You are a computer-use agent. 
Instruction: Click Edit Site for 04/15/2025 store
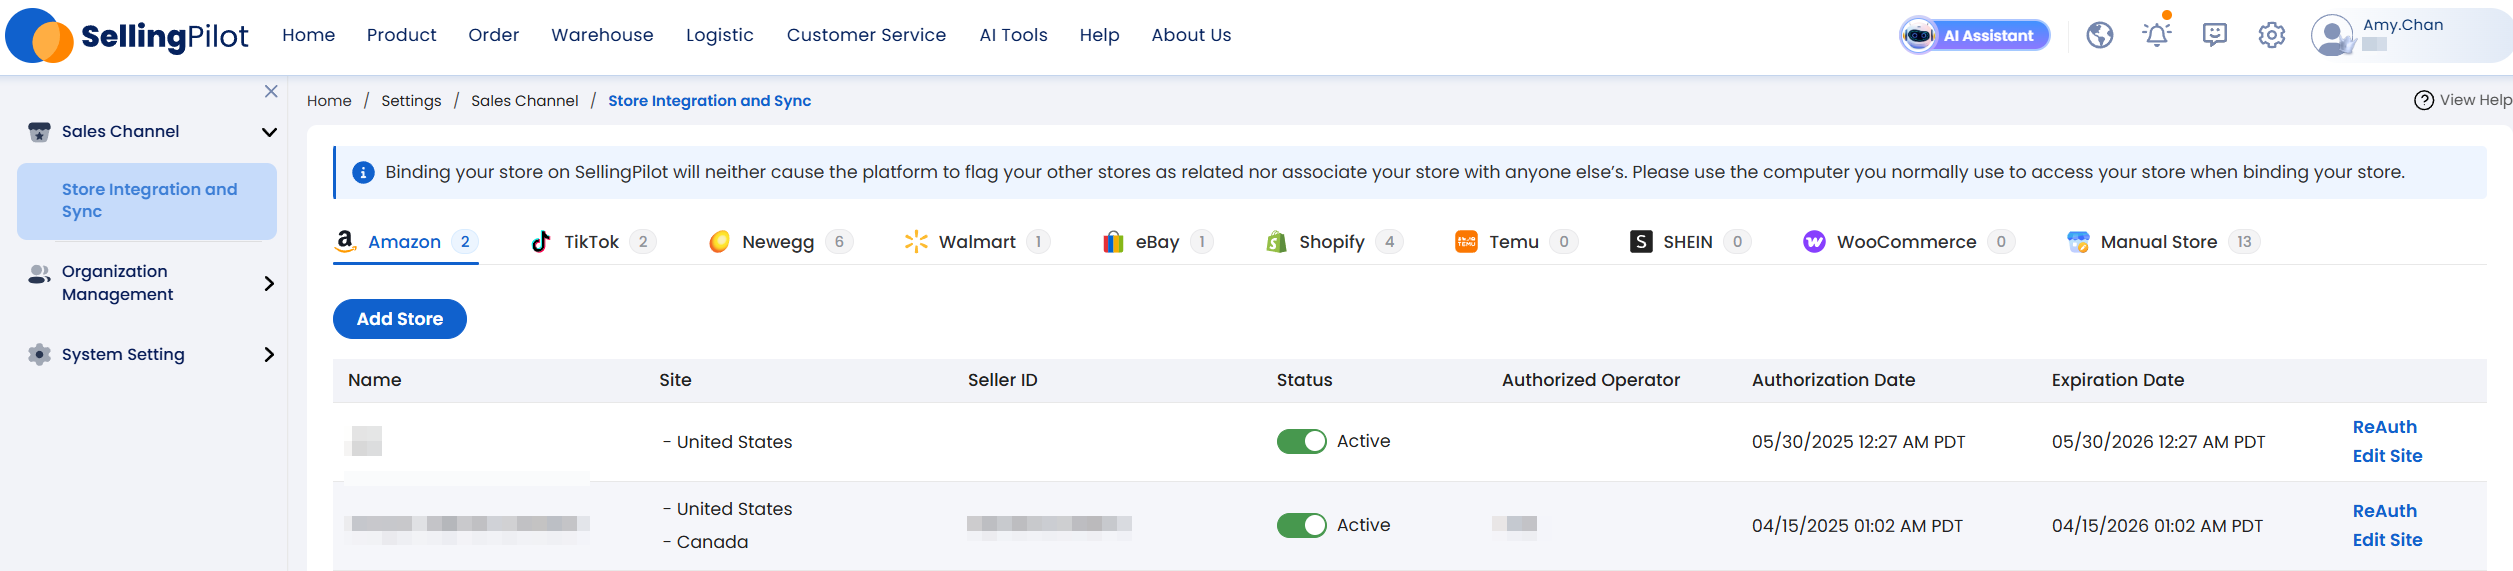(x=2387, y=540)
